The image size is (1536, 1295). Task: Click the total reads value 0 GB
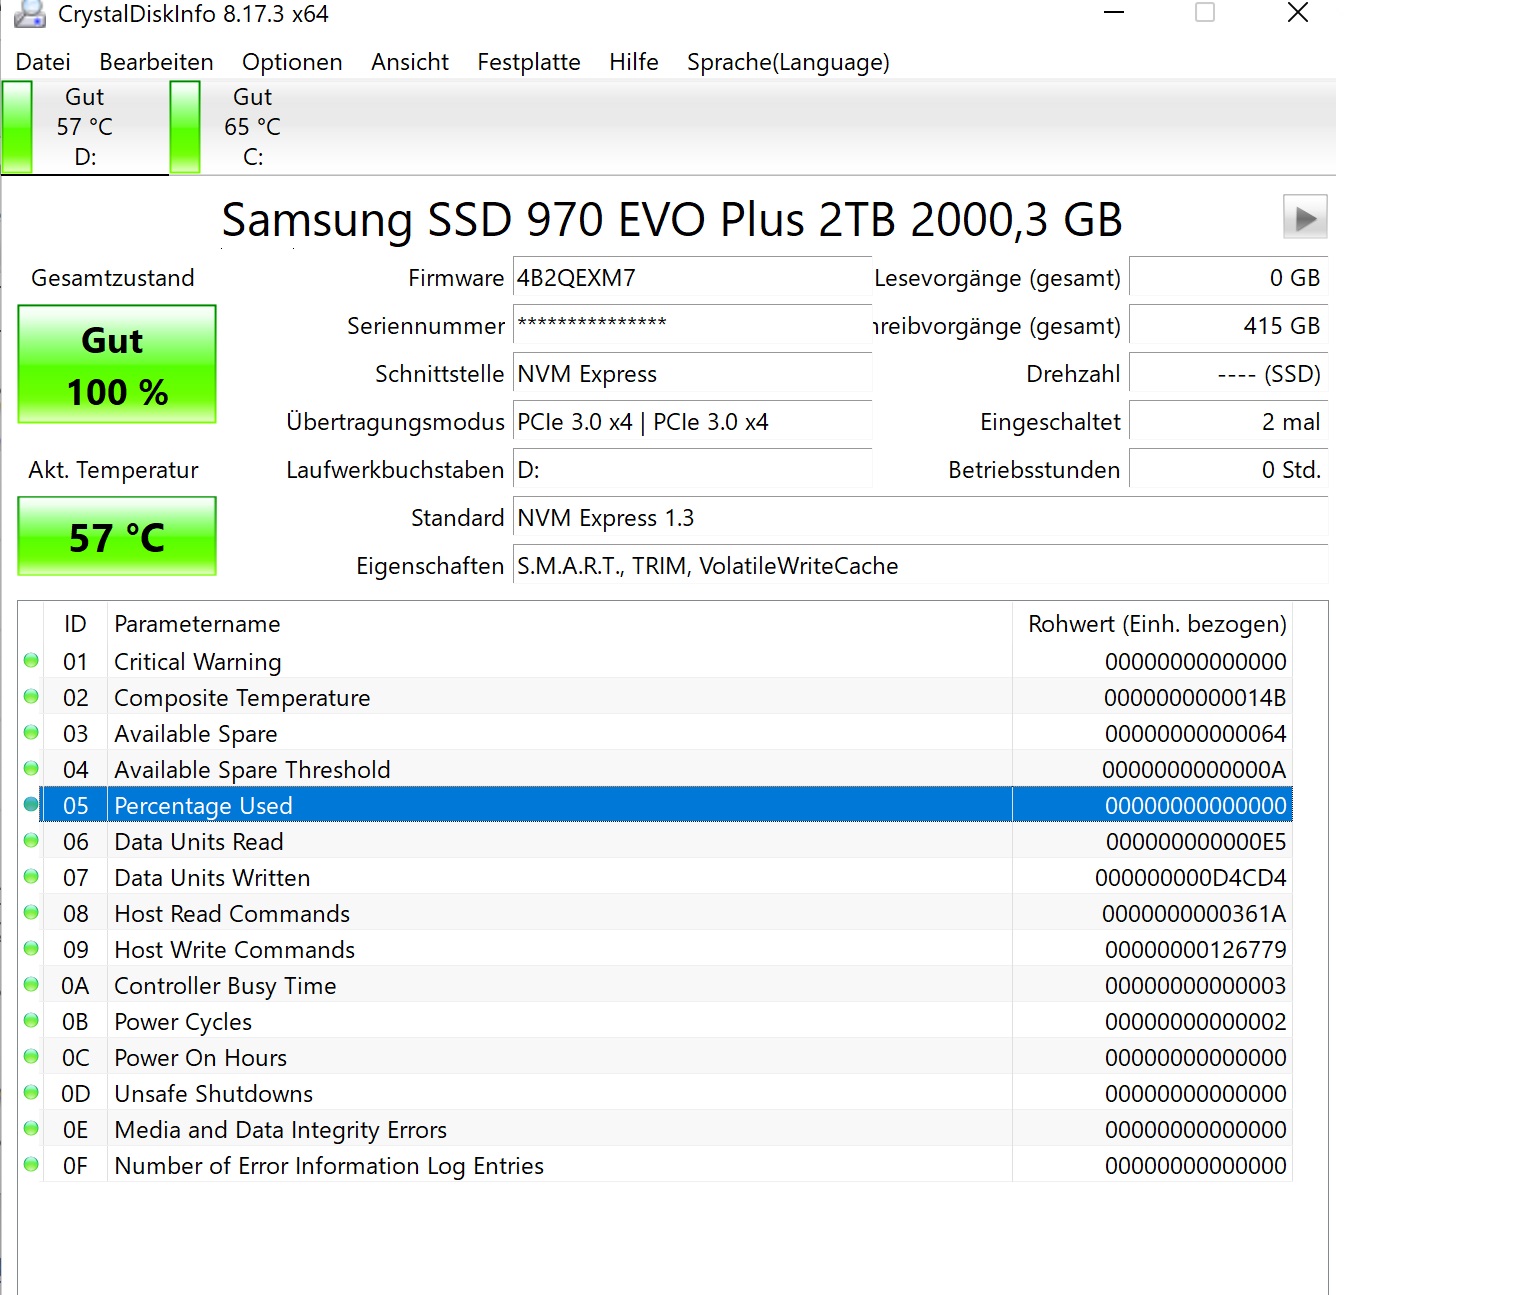tap(1228, 278)
